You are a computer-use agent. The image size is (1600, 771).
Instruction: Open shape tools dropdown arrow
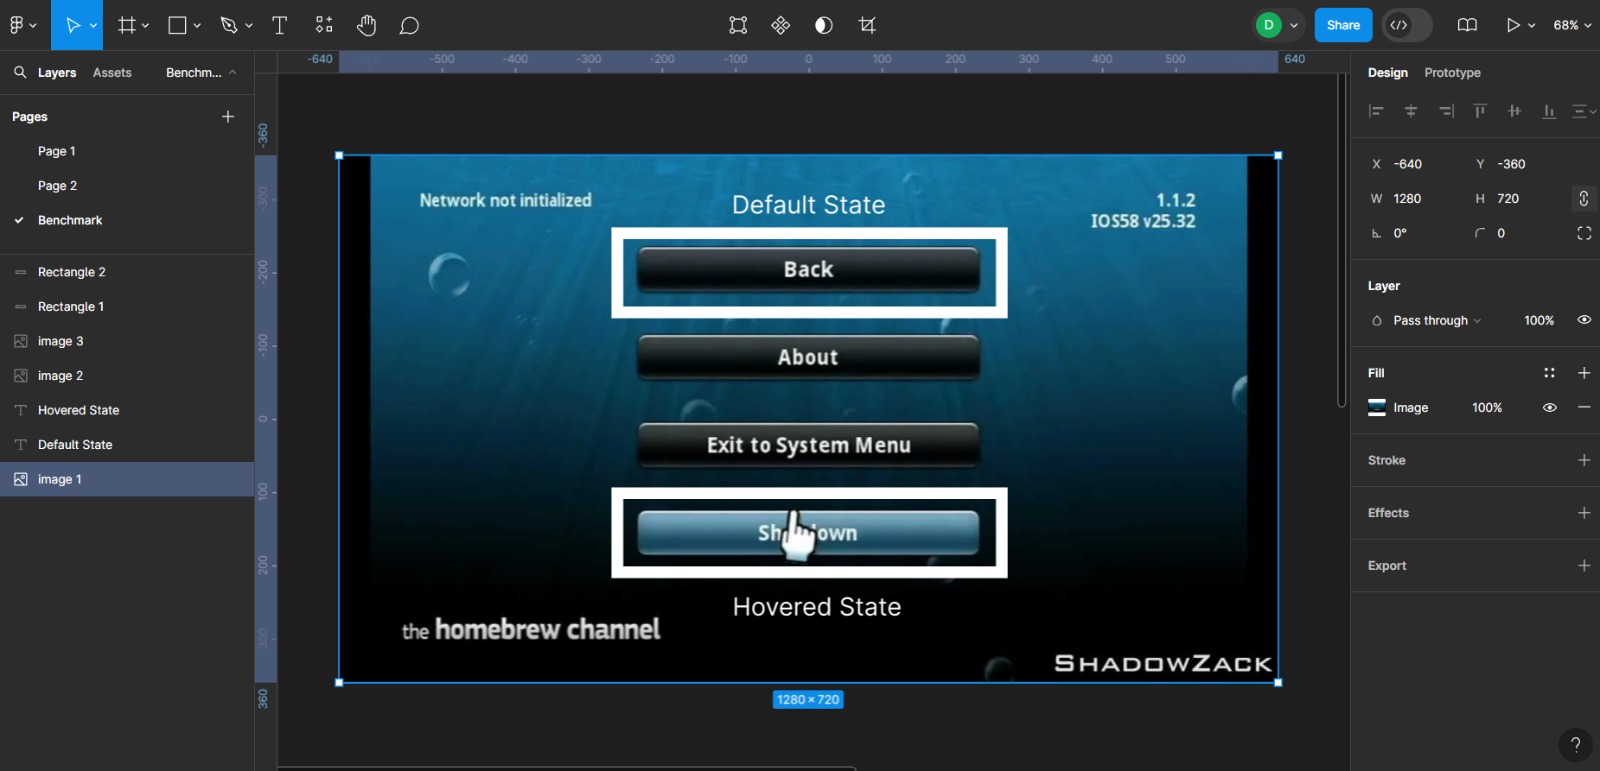click(197, 25)
